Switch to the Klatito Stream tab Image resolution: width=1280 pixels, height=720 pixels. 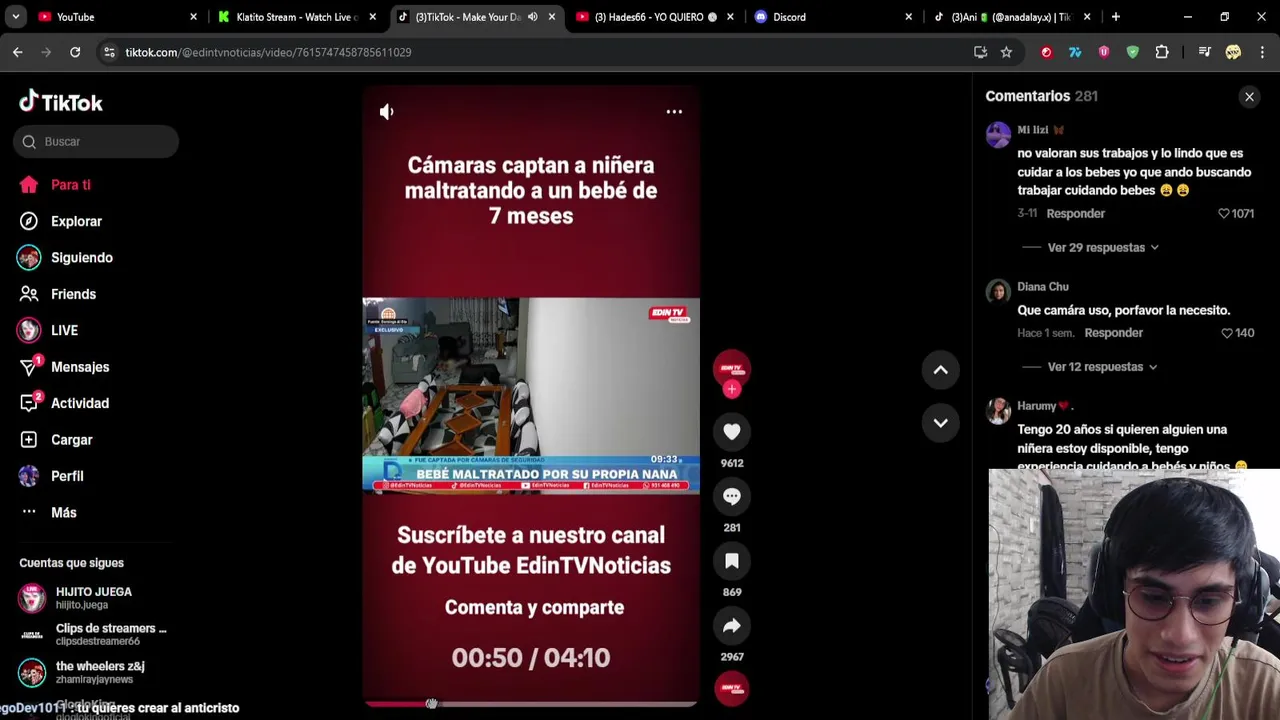tap(296, 17)
